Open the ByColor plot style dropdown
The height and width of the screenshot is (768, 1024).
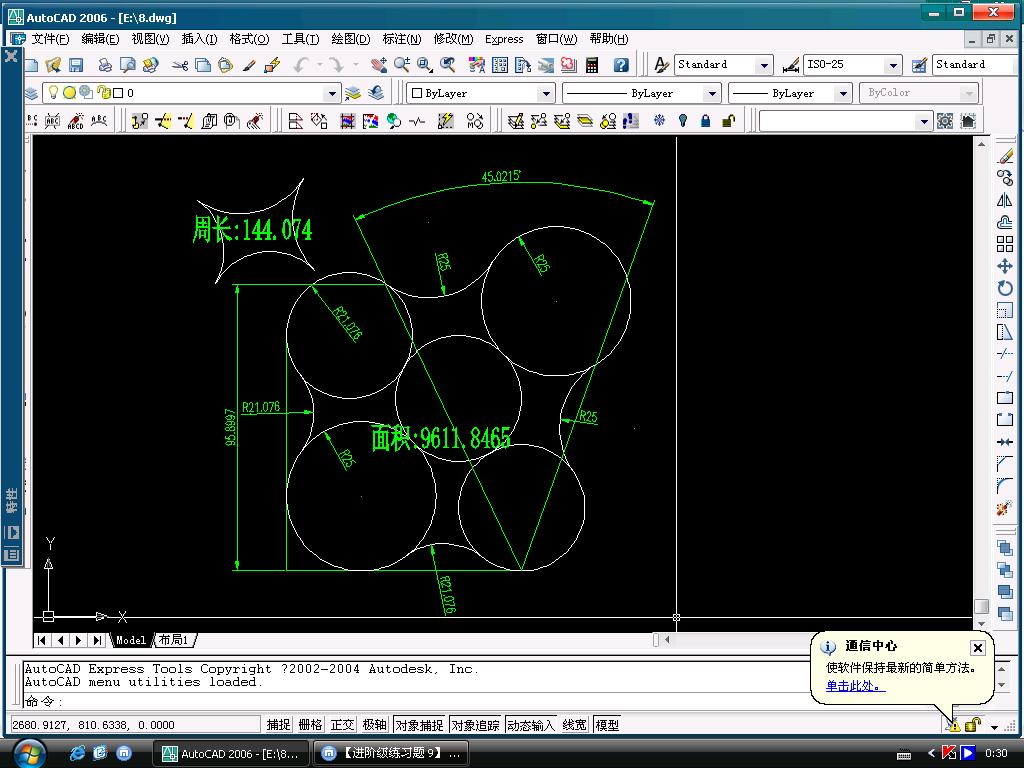tap(968, 93)
